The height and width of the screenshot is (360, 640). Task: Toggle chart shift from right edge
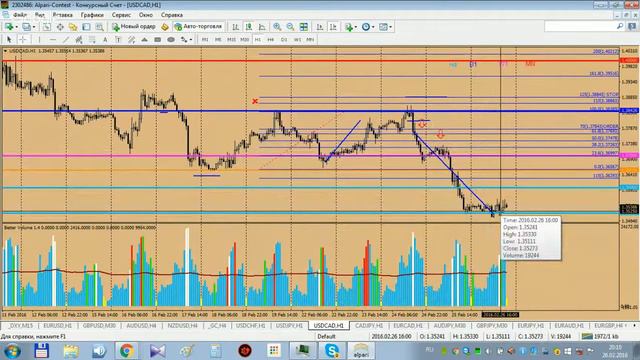click(x=333, y=27)
